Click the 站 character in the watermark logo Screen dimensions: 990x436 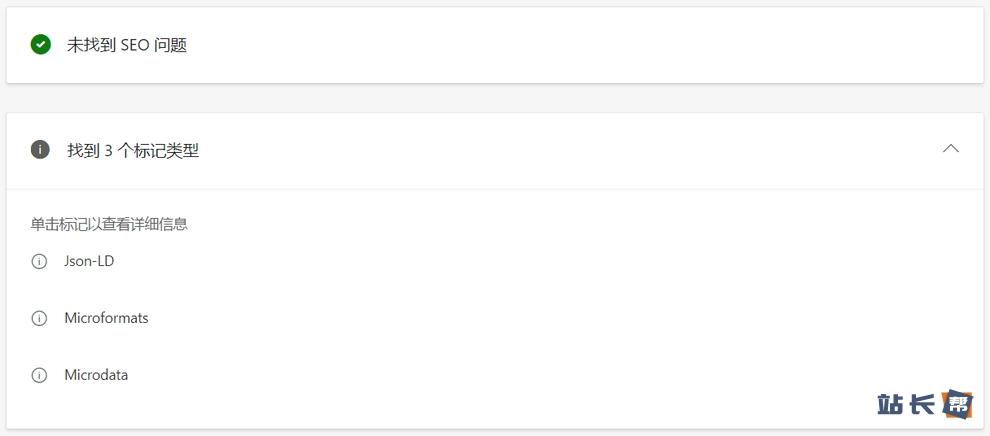[891, 404]
